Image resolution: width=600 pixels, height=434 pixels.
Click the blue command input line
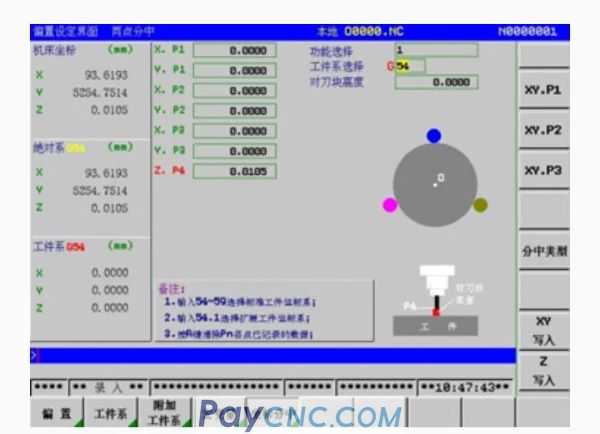coord(270,355)
